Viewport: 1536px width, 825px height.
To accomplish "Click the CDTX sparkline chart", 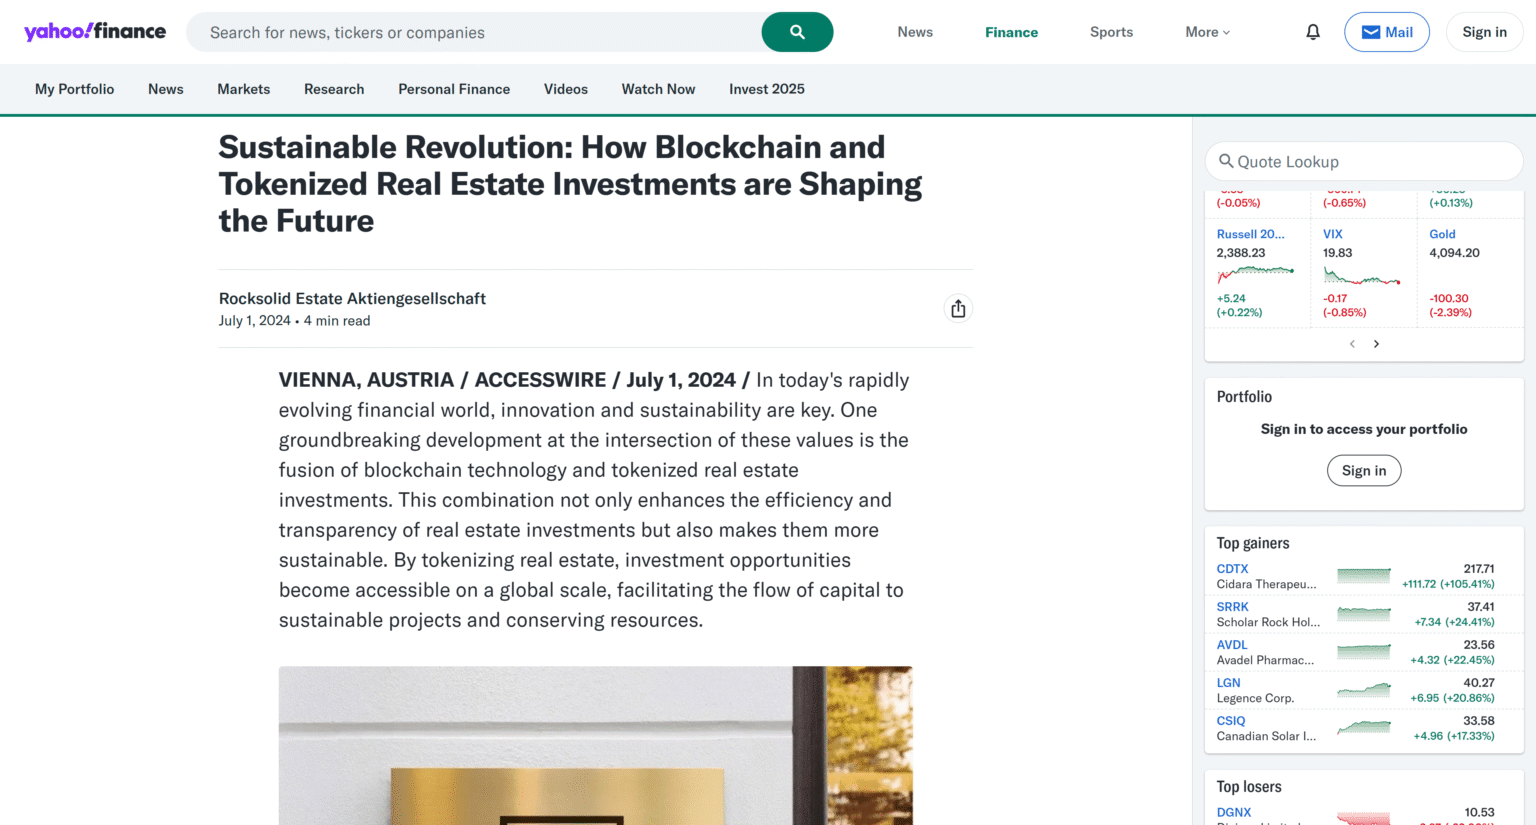I will tap(1363, 576).
